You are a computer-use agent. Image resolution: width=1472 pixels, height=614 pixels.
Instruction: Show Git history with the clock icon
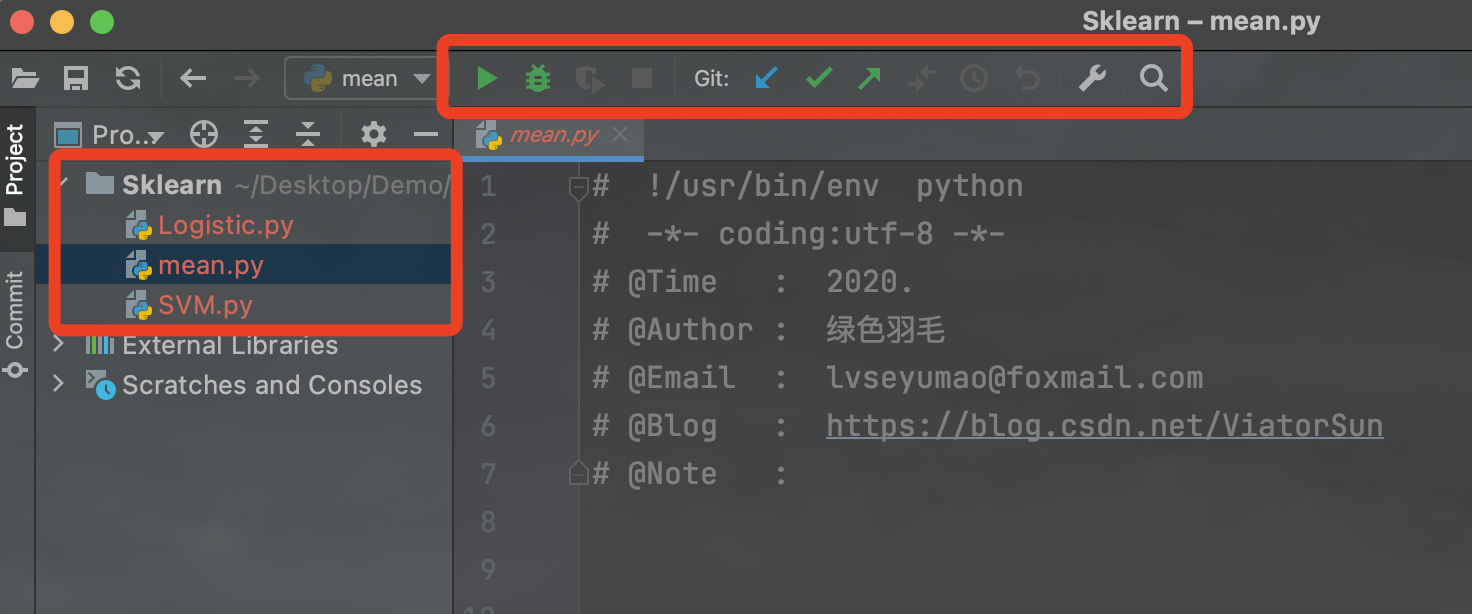click(x=974, y=78)
